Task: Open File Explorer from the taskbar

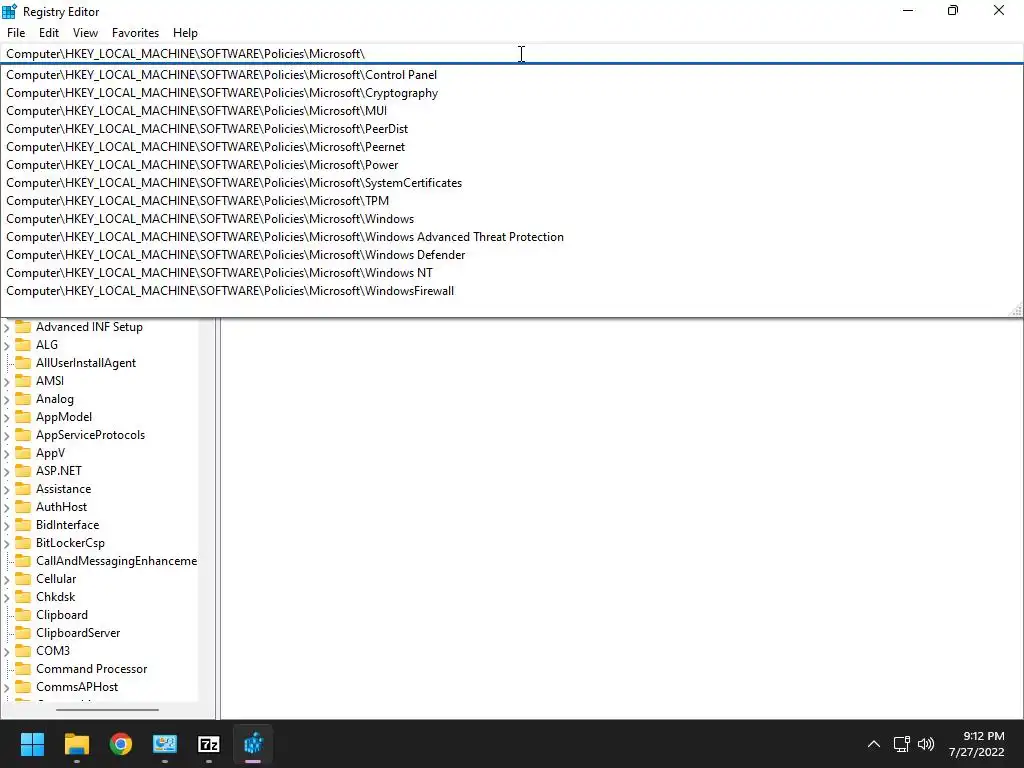Action: 76,744
